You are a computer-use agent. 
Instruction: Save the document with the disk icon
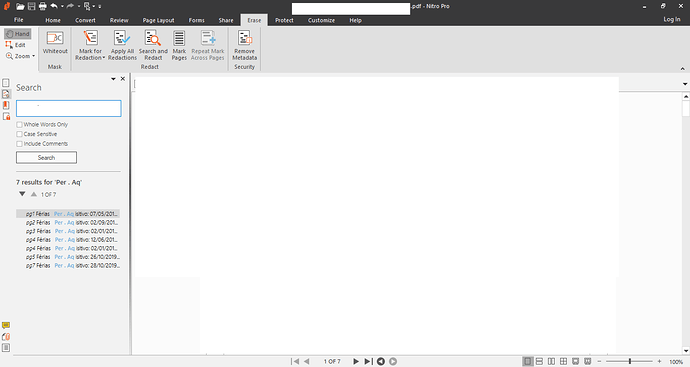pos(31,6)
